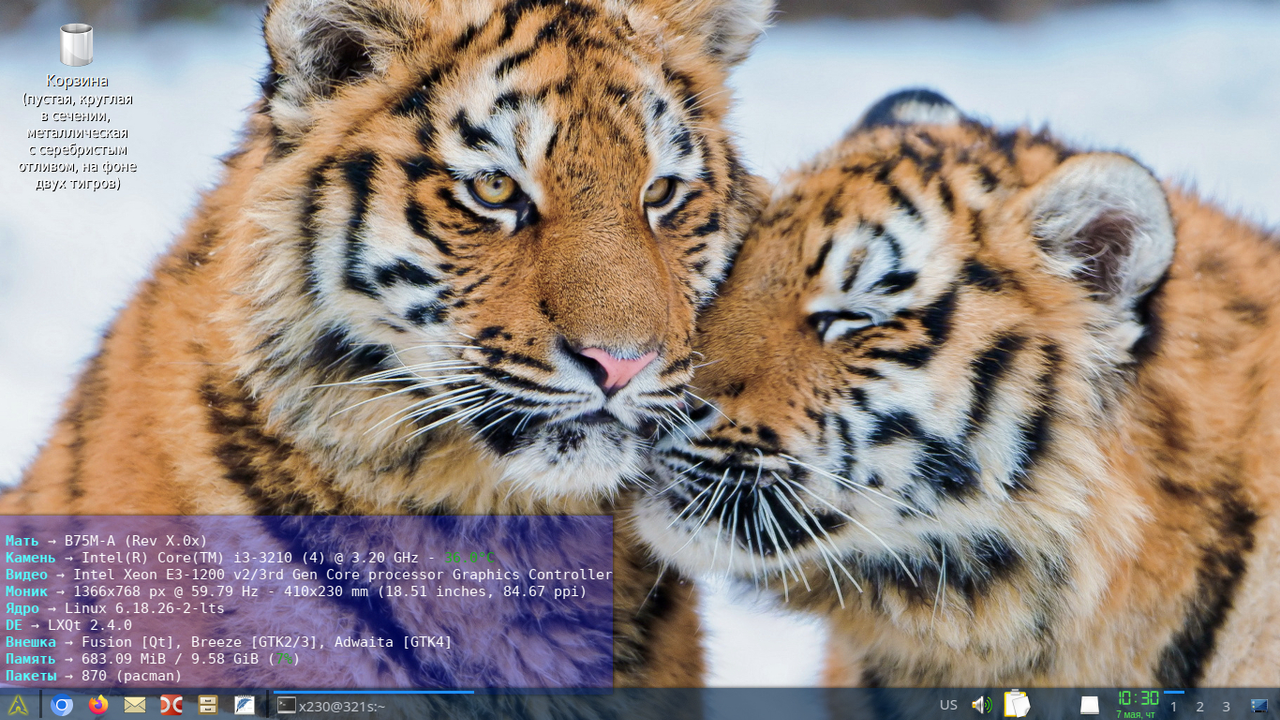Open the file manager drawer icon
Screen dimensions: 1280x720
[208, 705]
